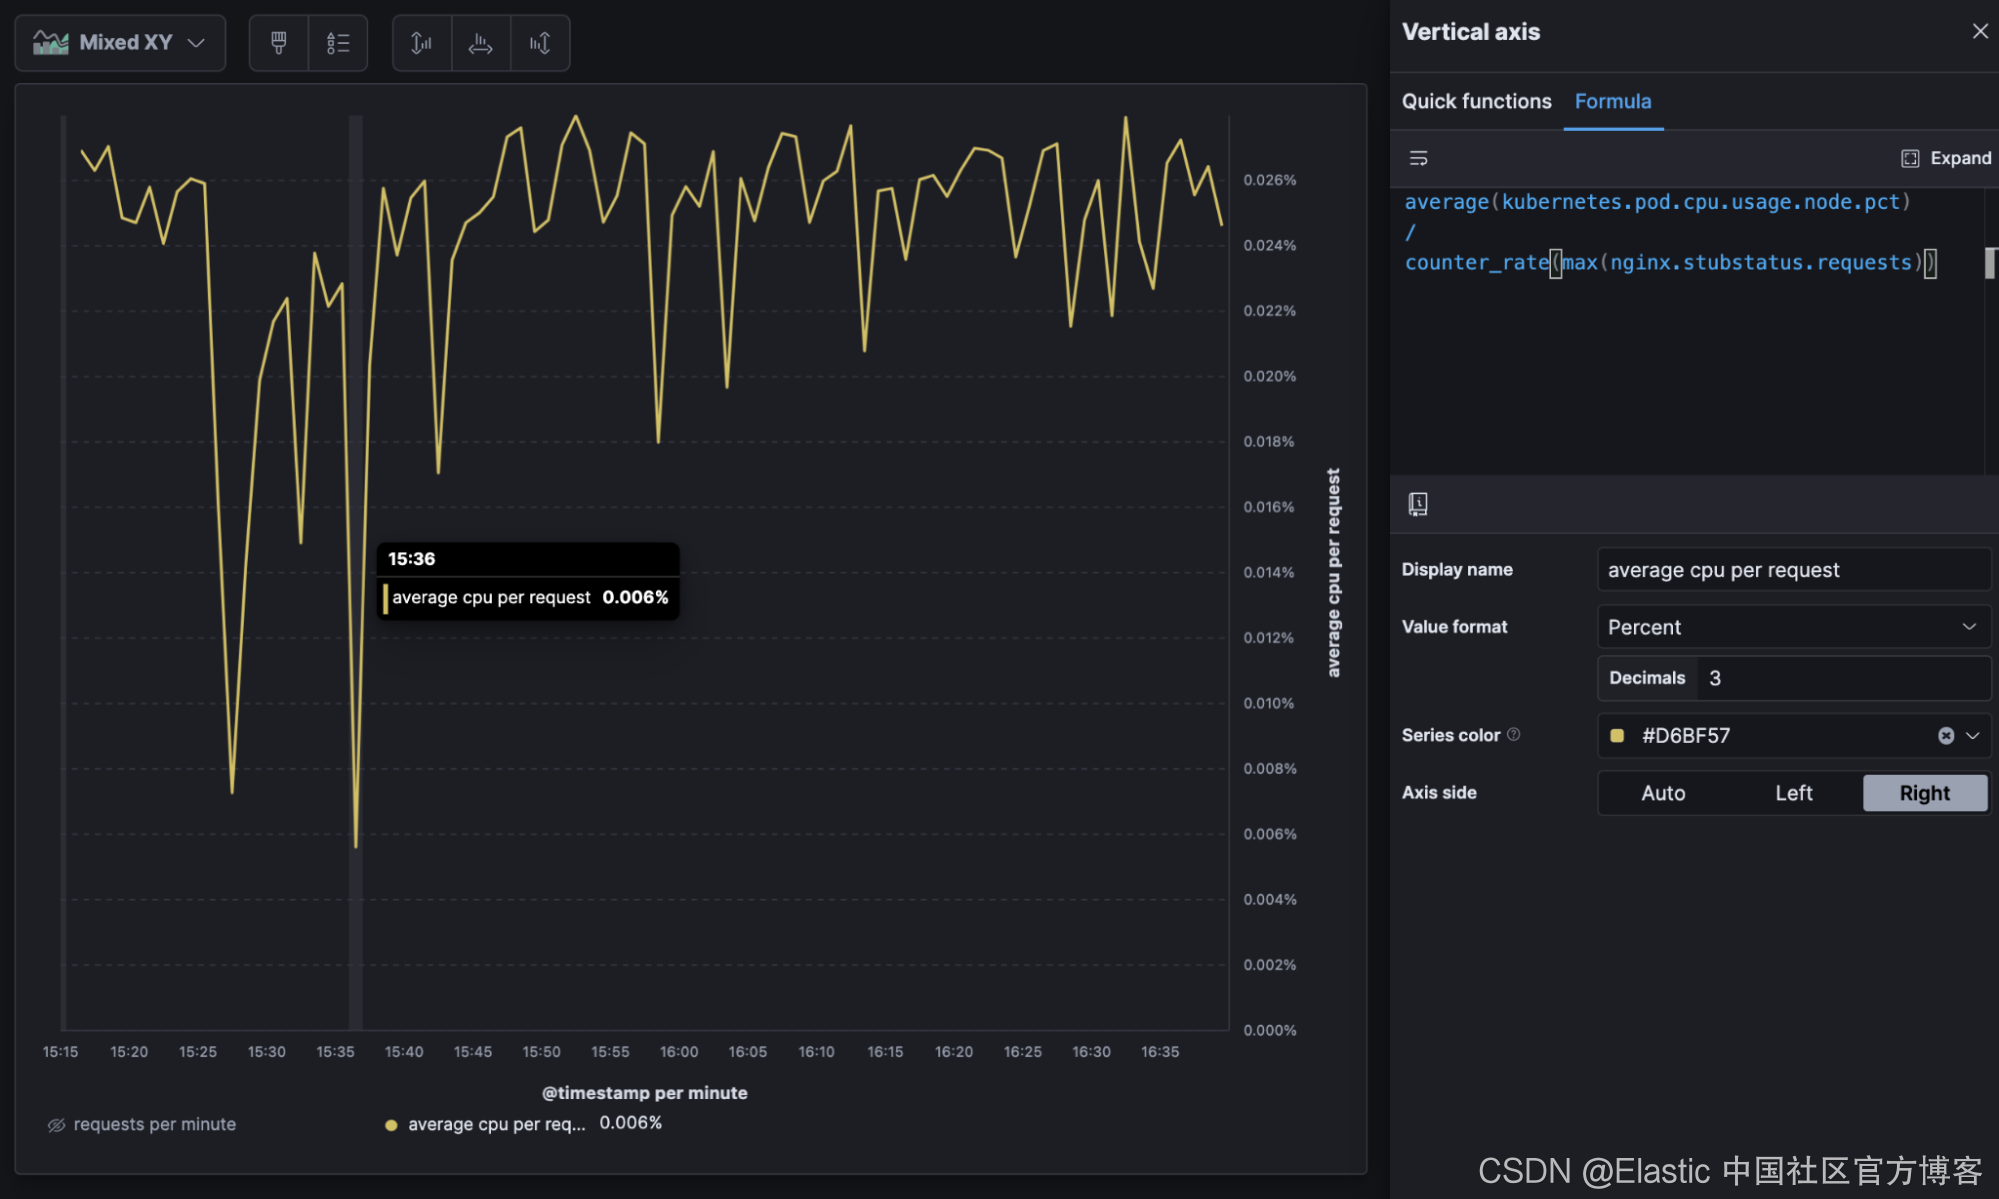Open right axis settings icon
Viewport: 1999px width, 1199px height.
pyautogui.click(x=540, y=43)
